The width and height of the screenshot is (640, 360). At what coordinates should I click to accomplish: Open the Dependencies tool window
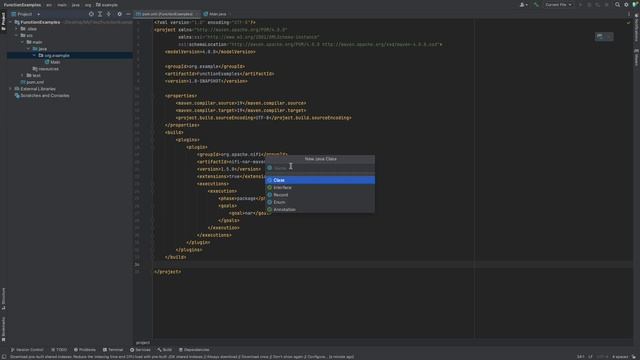(x=194, y=350)
